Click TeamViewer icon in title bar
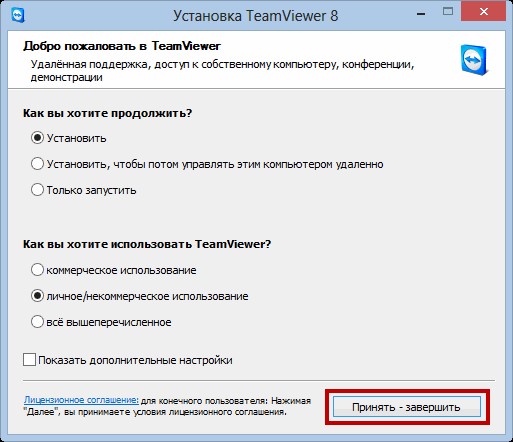Image resolution: width=513 pixels, height=442 pixels. pyautogui.click(x=17, y=15)
